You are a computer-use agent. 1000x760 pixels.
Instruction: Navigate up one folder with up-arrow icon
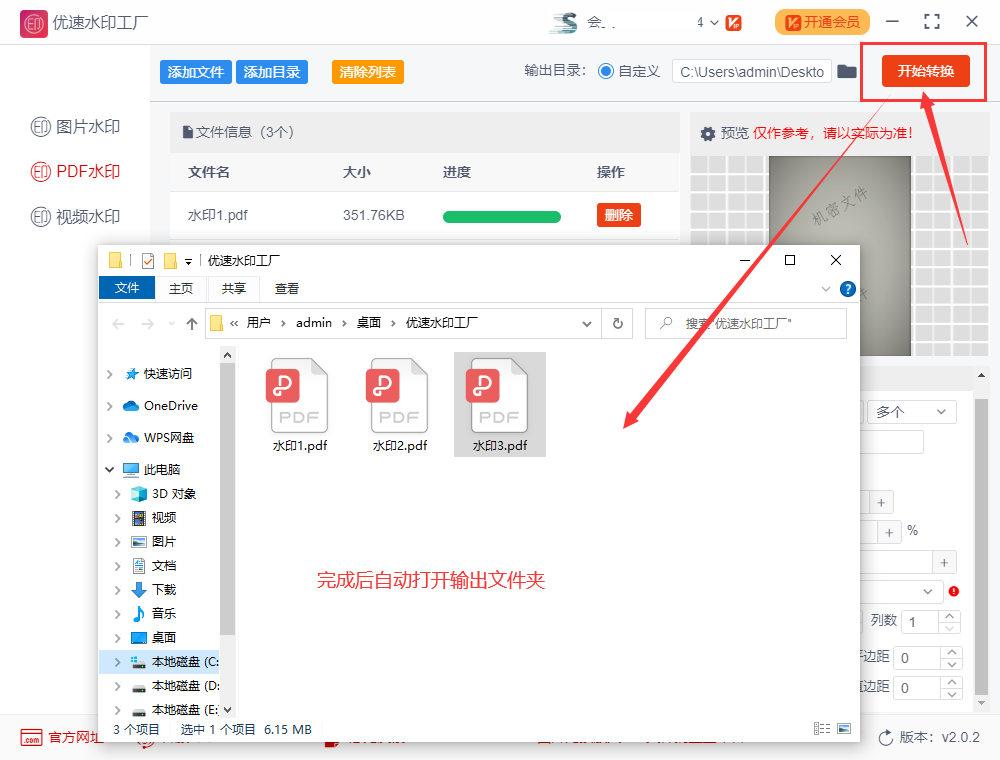pos(190,323)
